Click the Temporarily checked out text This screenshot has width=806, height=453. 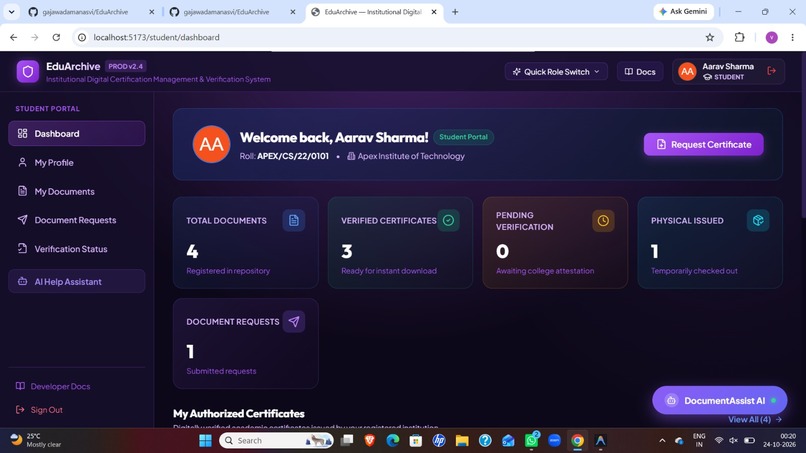[x=694, y=270]
